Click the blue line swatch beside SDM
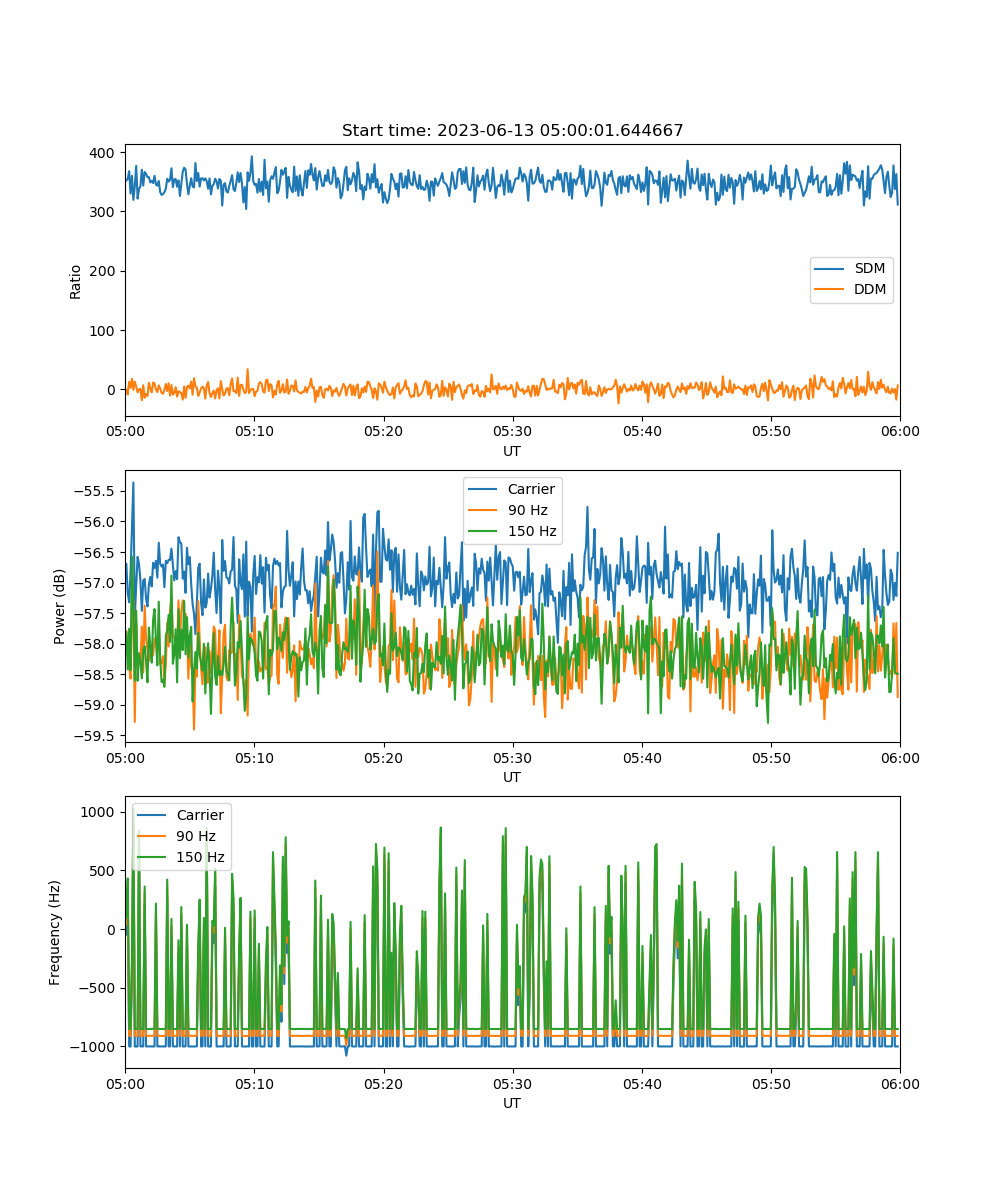The image size is (1000, 1200). (830, 269)
